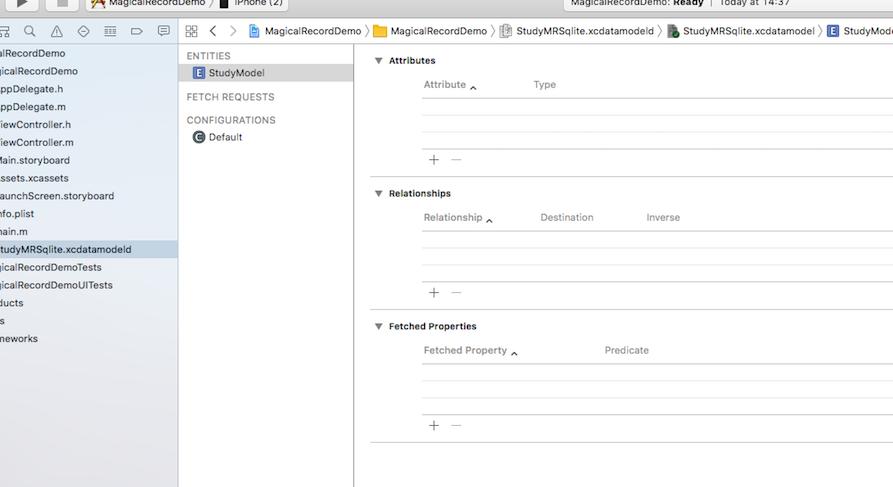This screenshot has height=487, width=893.
Task: Remove fetched property with minus button
Action: tap(456, 425)
